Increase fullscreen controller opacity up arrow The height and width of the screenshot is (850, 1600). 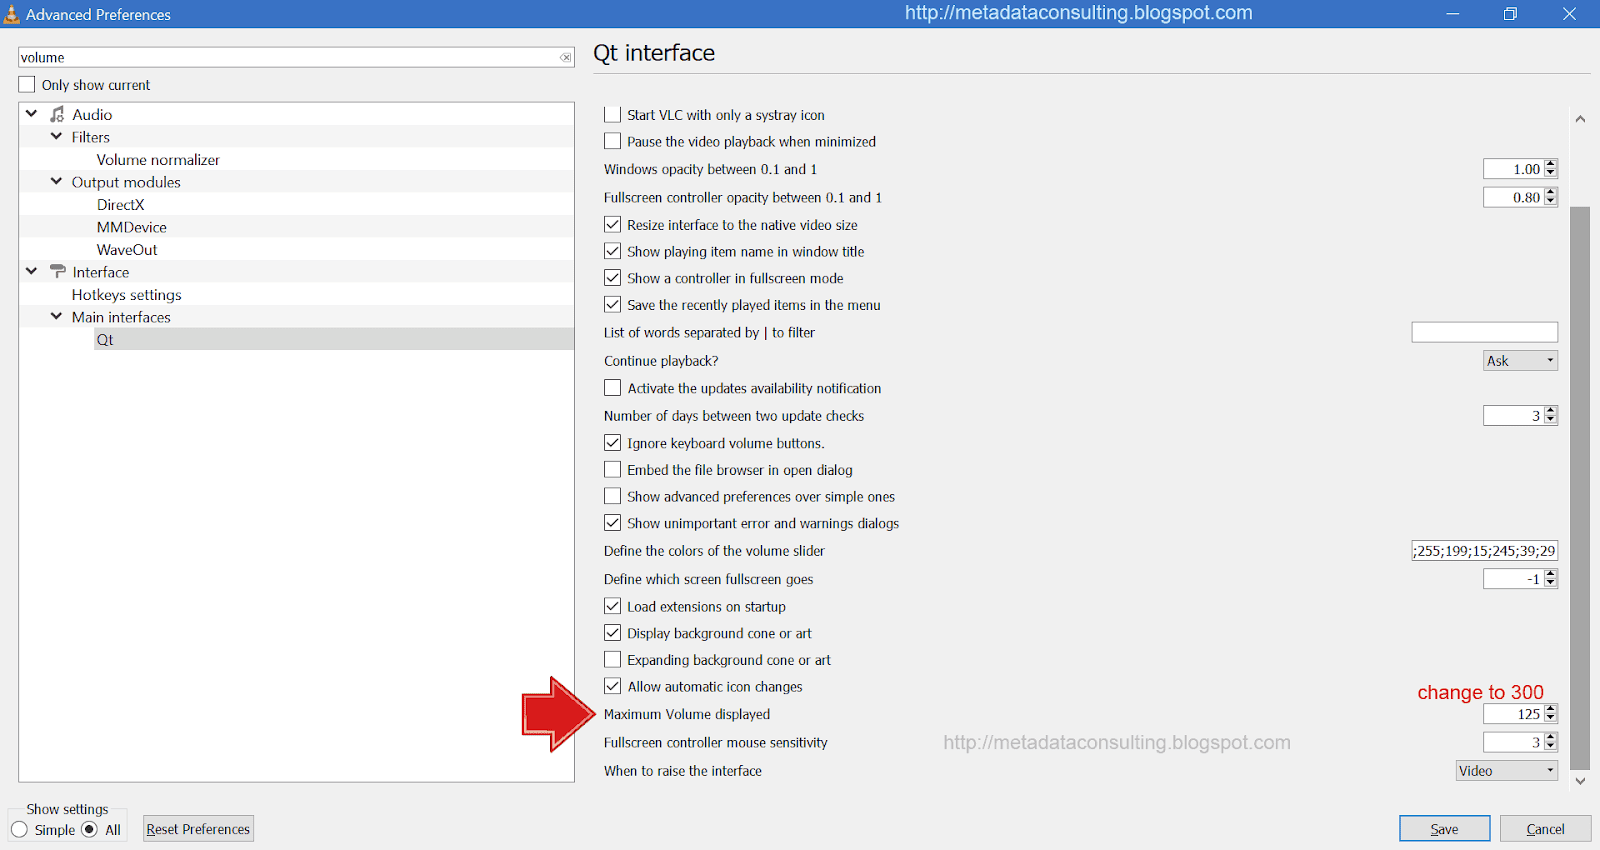(x=1551, y=193)
